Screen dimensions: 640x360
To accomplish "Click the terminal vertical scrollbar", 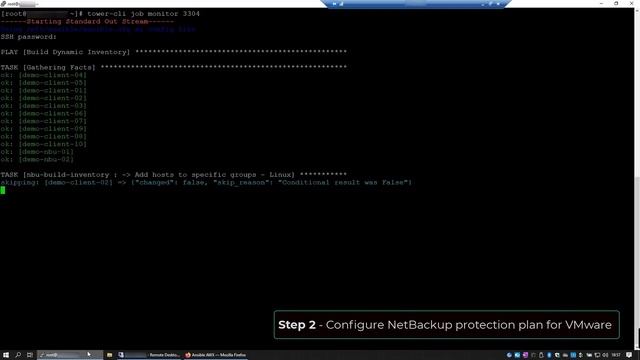I will [x=637, y=178].
